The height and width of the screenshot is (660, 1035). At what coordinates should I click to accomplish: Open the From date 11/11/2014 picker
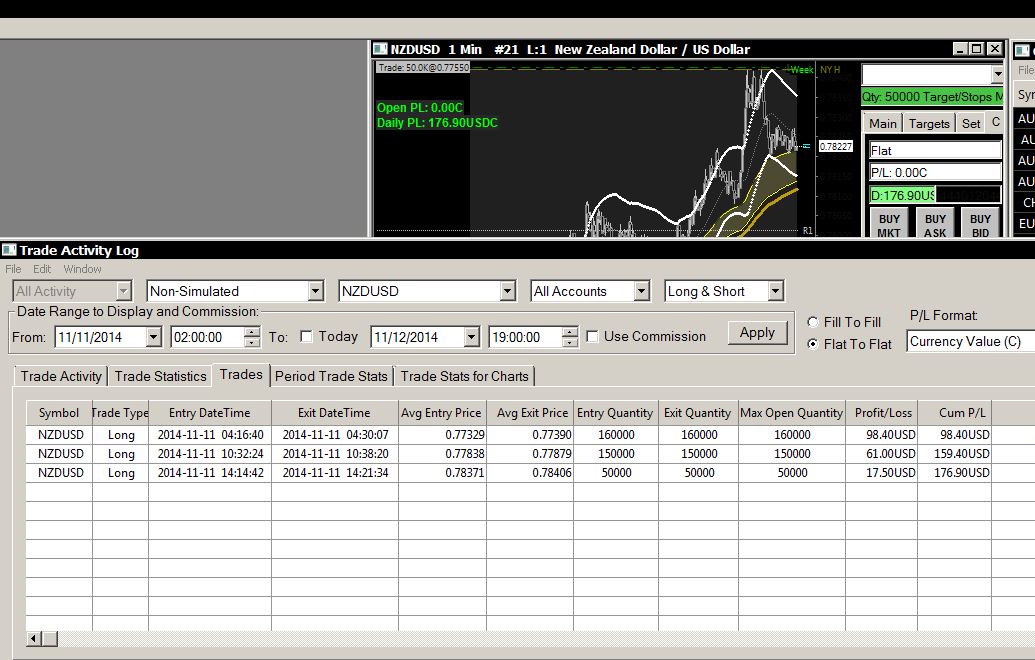click(153, 337)
